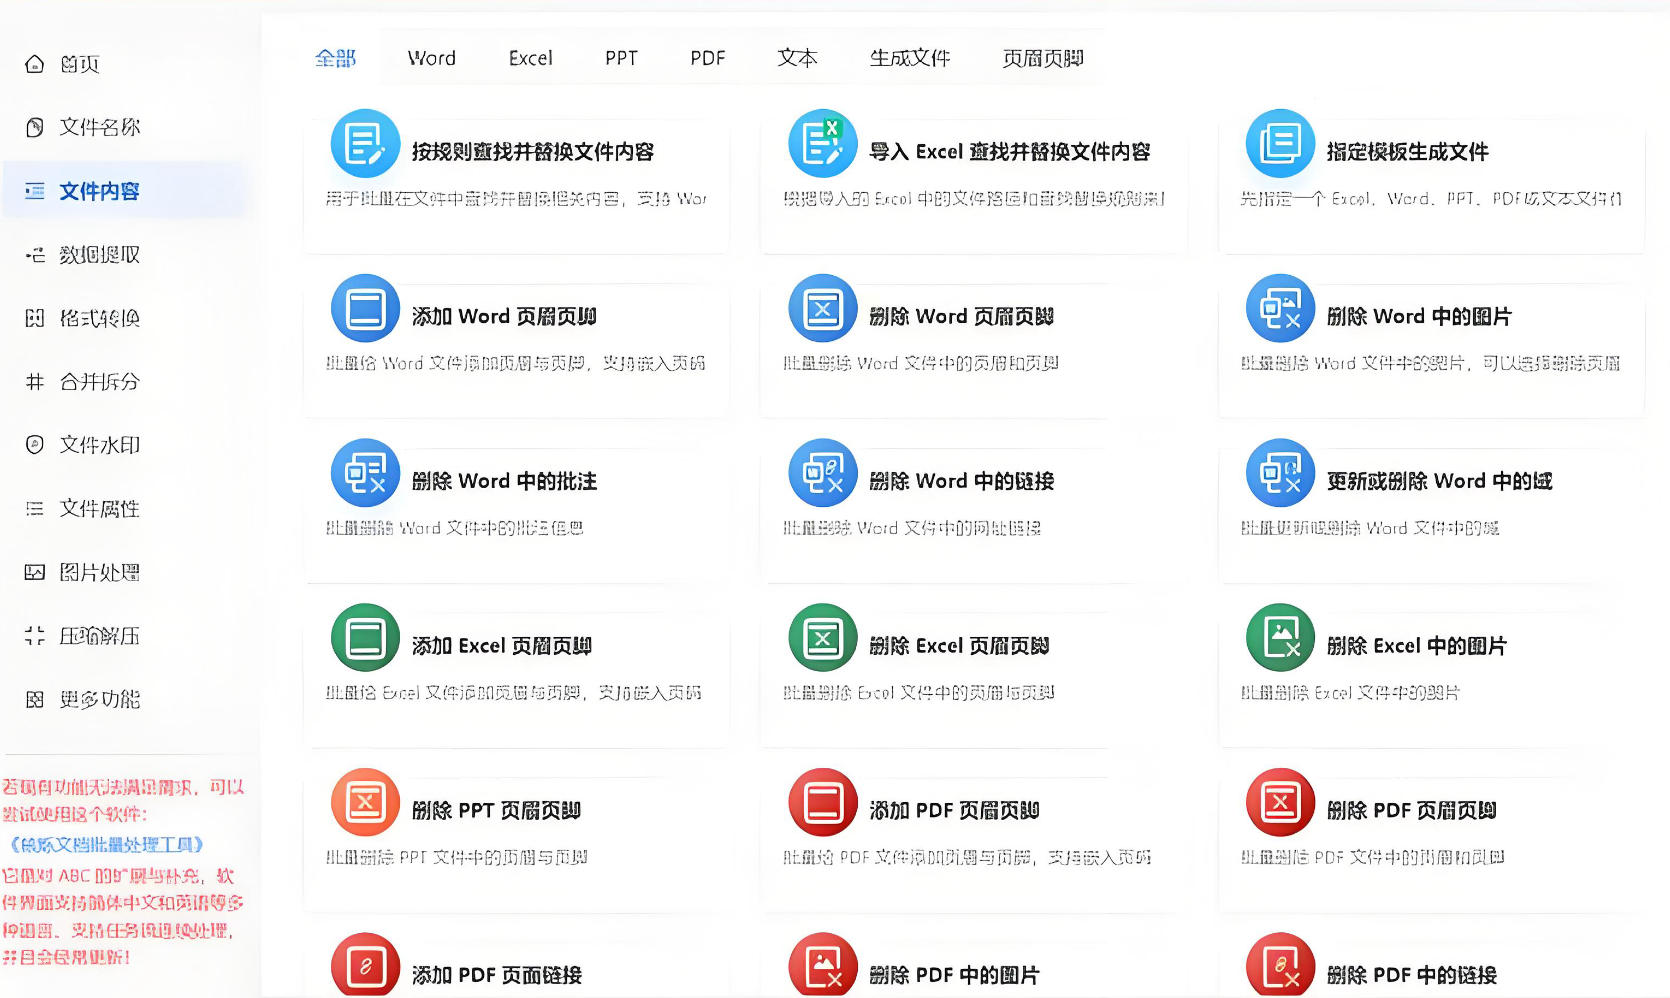Click the 删除 Excel 页眉页脚 icon
Image resolution: width=1670 pixels, height=998 pixels.
tap(823, 638)
